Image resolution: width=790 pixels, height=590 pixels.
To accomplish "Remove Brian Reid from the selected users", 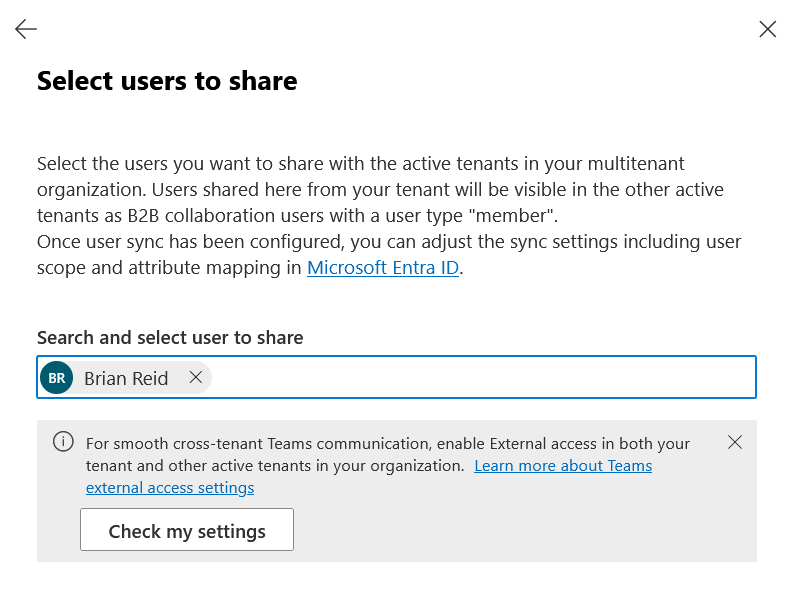I will tap(196, 377).
